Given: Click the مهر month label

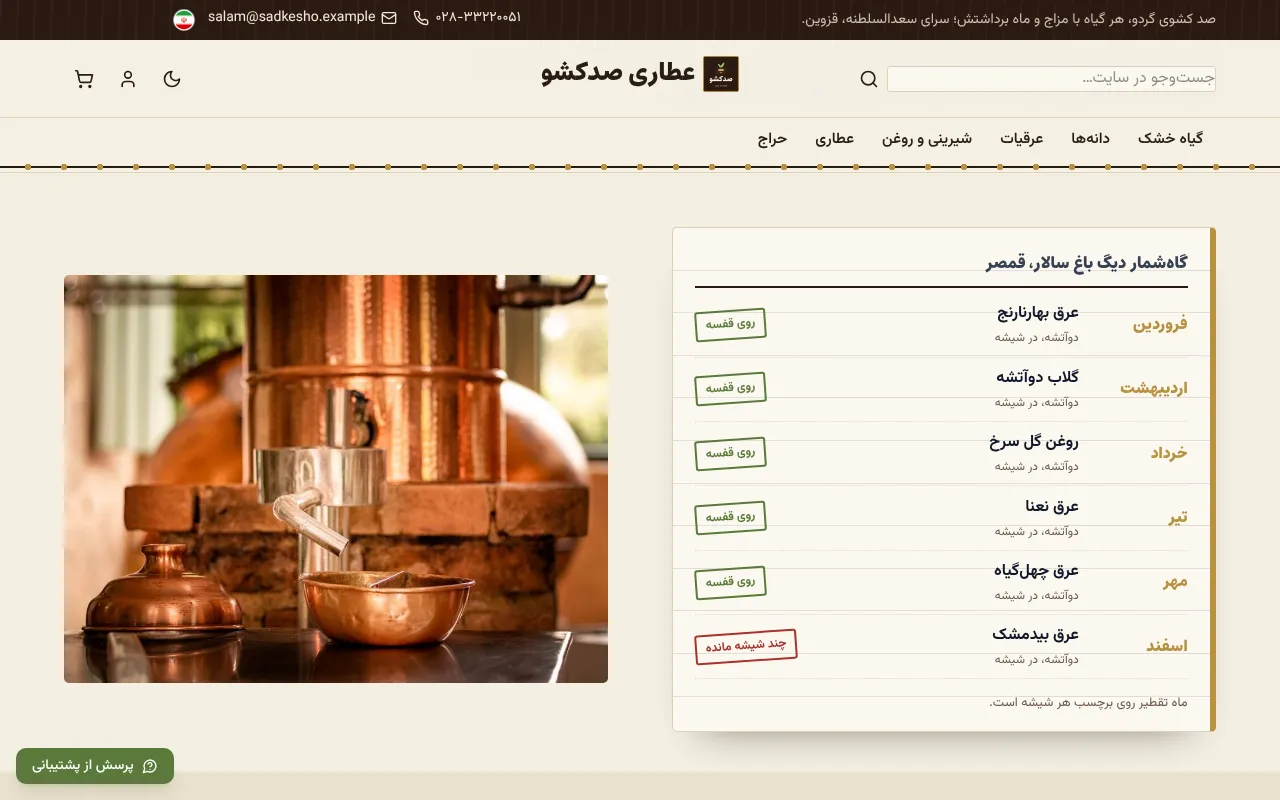Looking at the screenshot, I should (x=1176, y=581).
